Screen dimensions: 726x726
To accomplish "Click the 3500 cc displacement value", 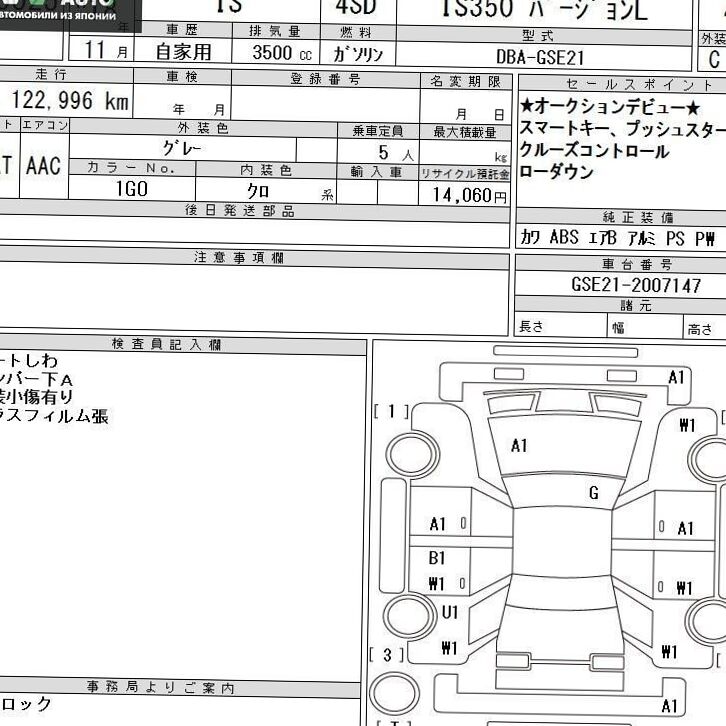I will (x=282, y=53).
